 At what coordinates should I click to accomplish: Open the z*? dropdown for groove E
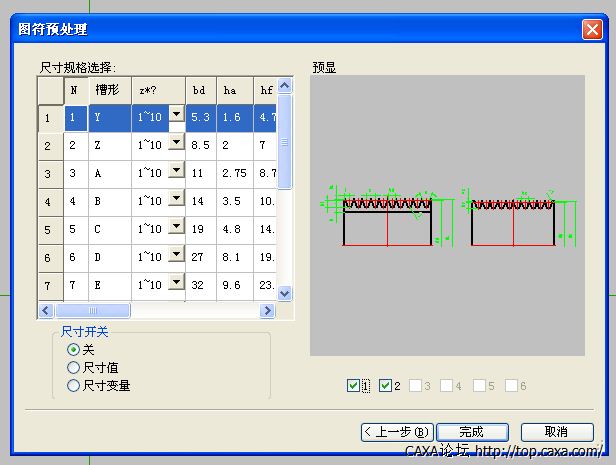tap(176, 284)
